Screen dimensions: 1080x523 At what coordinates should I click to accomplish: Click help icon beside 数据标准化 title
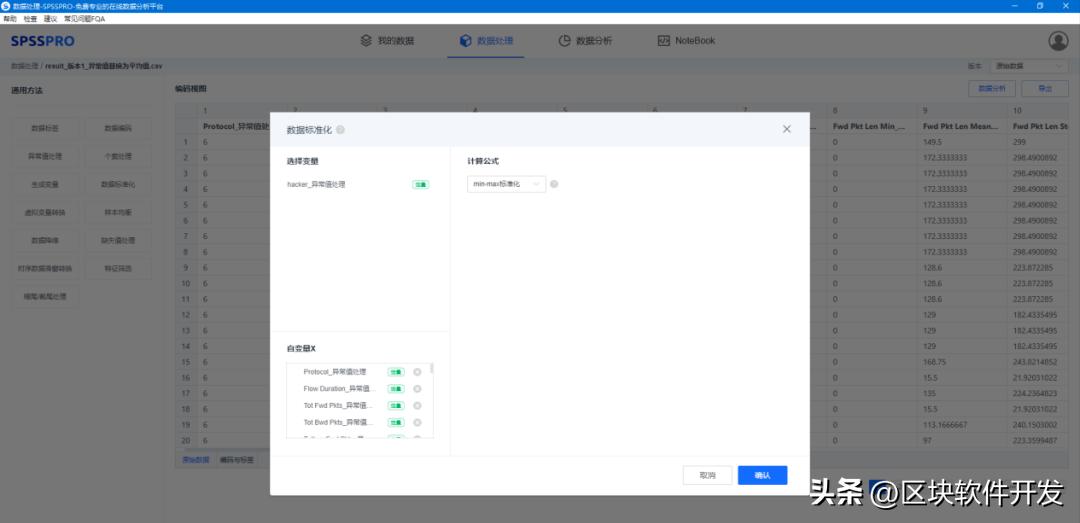point(341,130)
